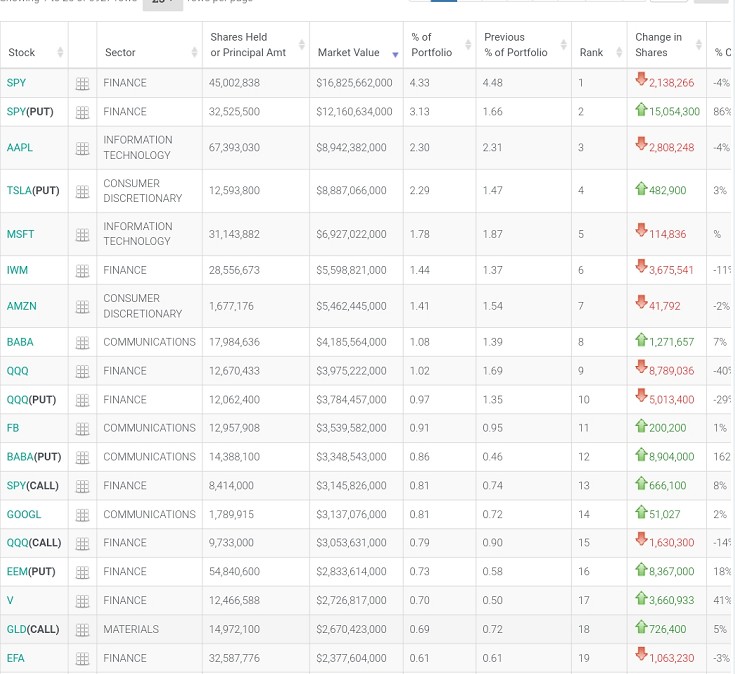Open grid icon in GOOGL row
The height and width of the screenshot is (674, 735).
point(82,515)
